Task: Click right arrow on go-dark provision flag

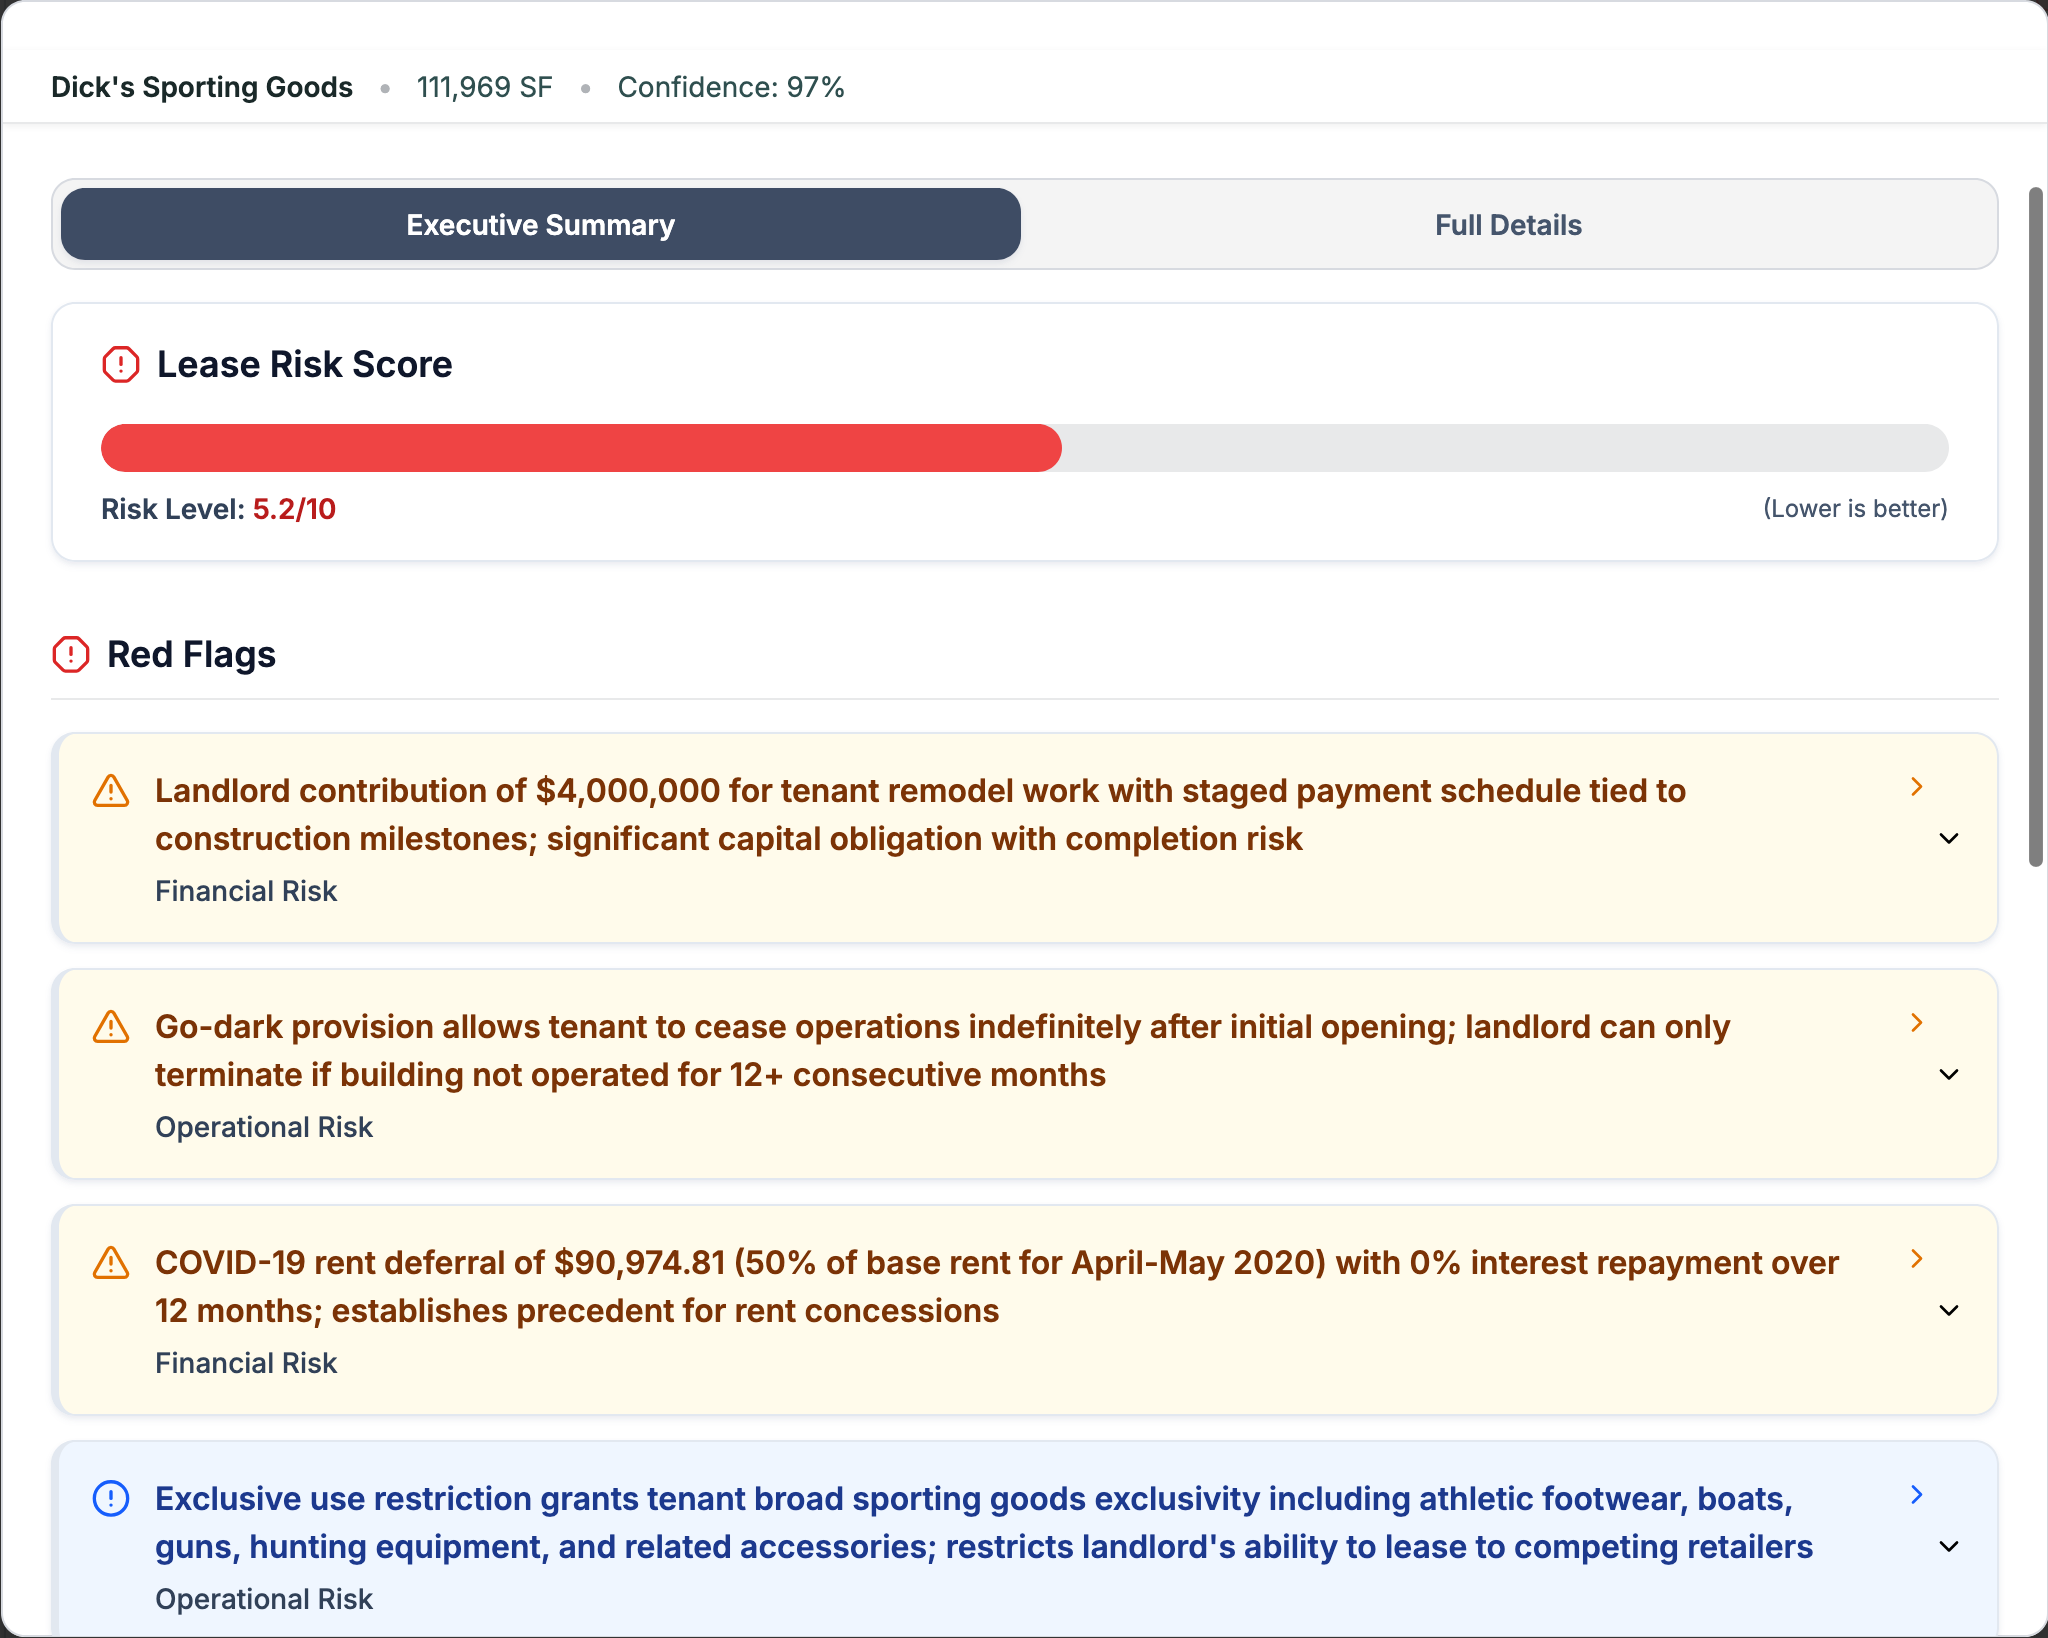Action: (x=1917, y=1023)
